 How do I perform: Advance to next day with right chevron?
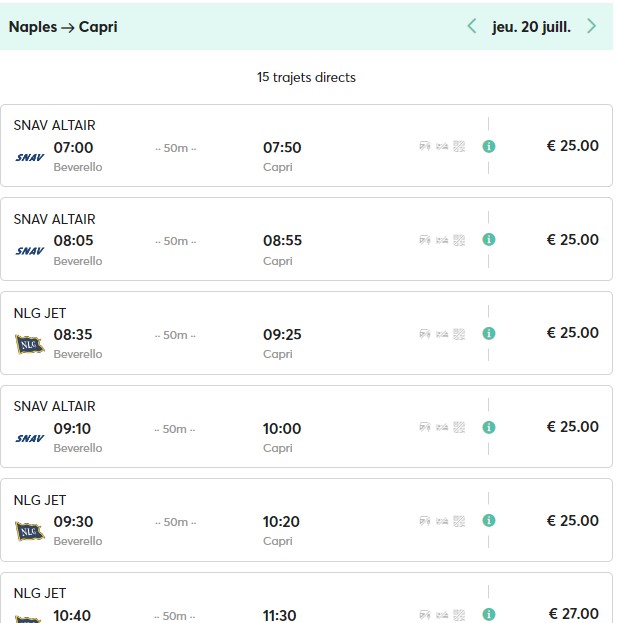pos(592,27)
